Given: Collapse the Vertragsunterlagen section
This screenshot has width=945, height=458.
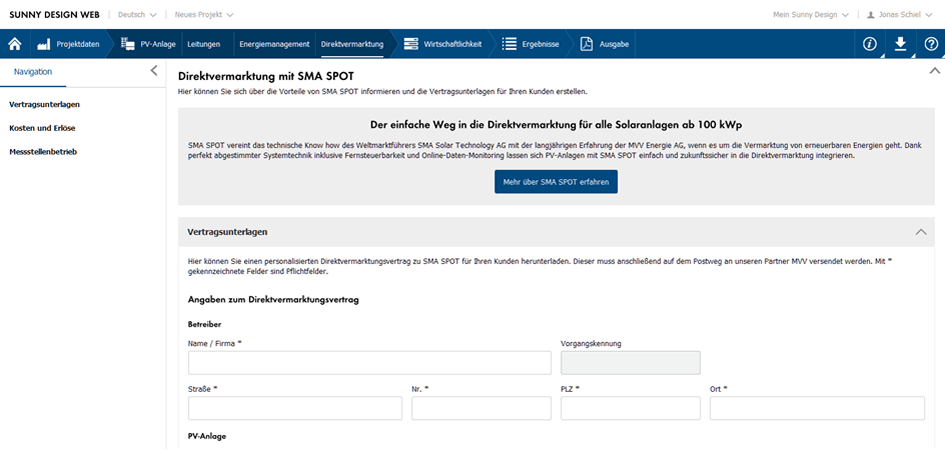Looking at the screenshot, I should tap(921, 231).
